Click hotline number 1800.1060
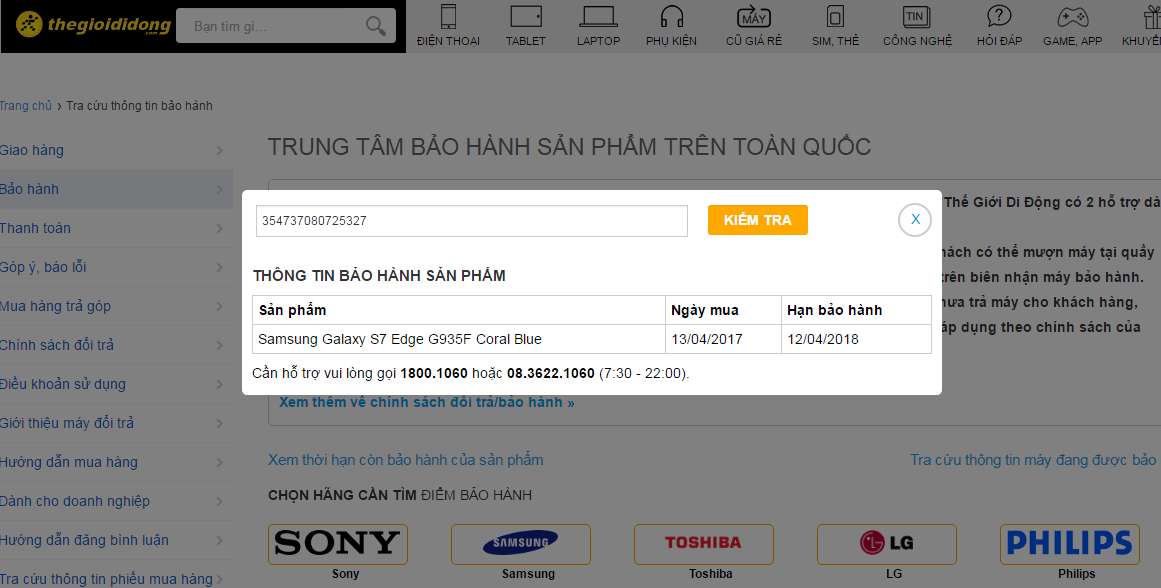 pyautogui.click(x=434, y=373)
